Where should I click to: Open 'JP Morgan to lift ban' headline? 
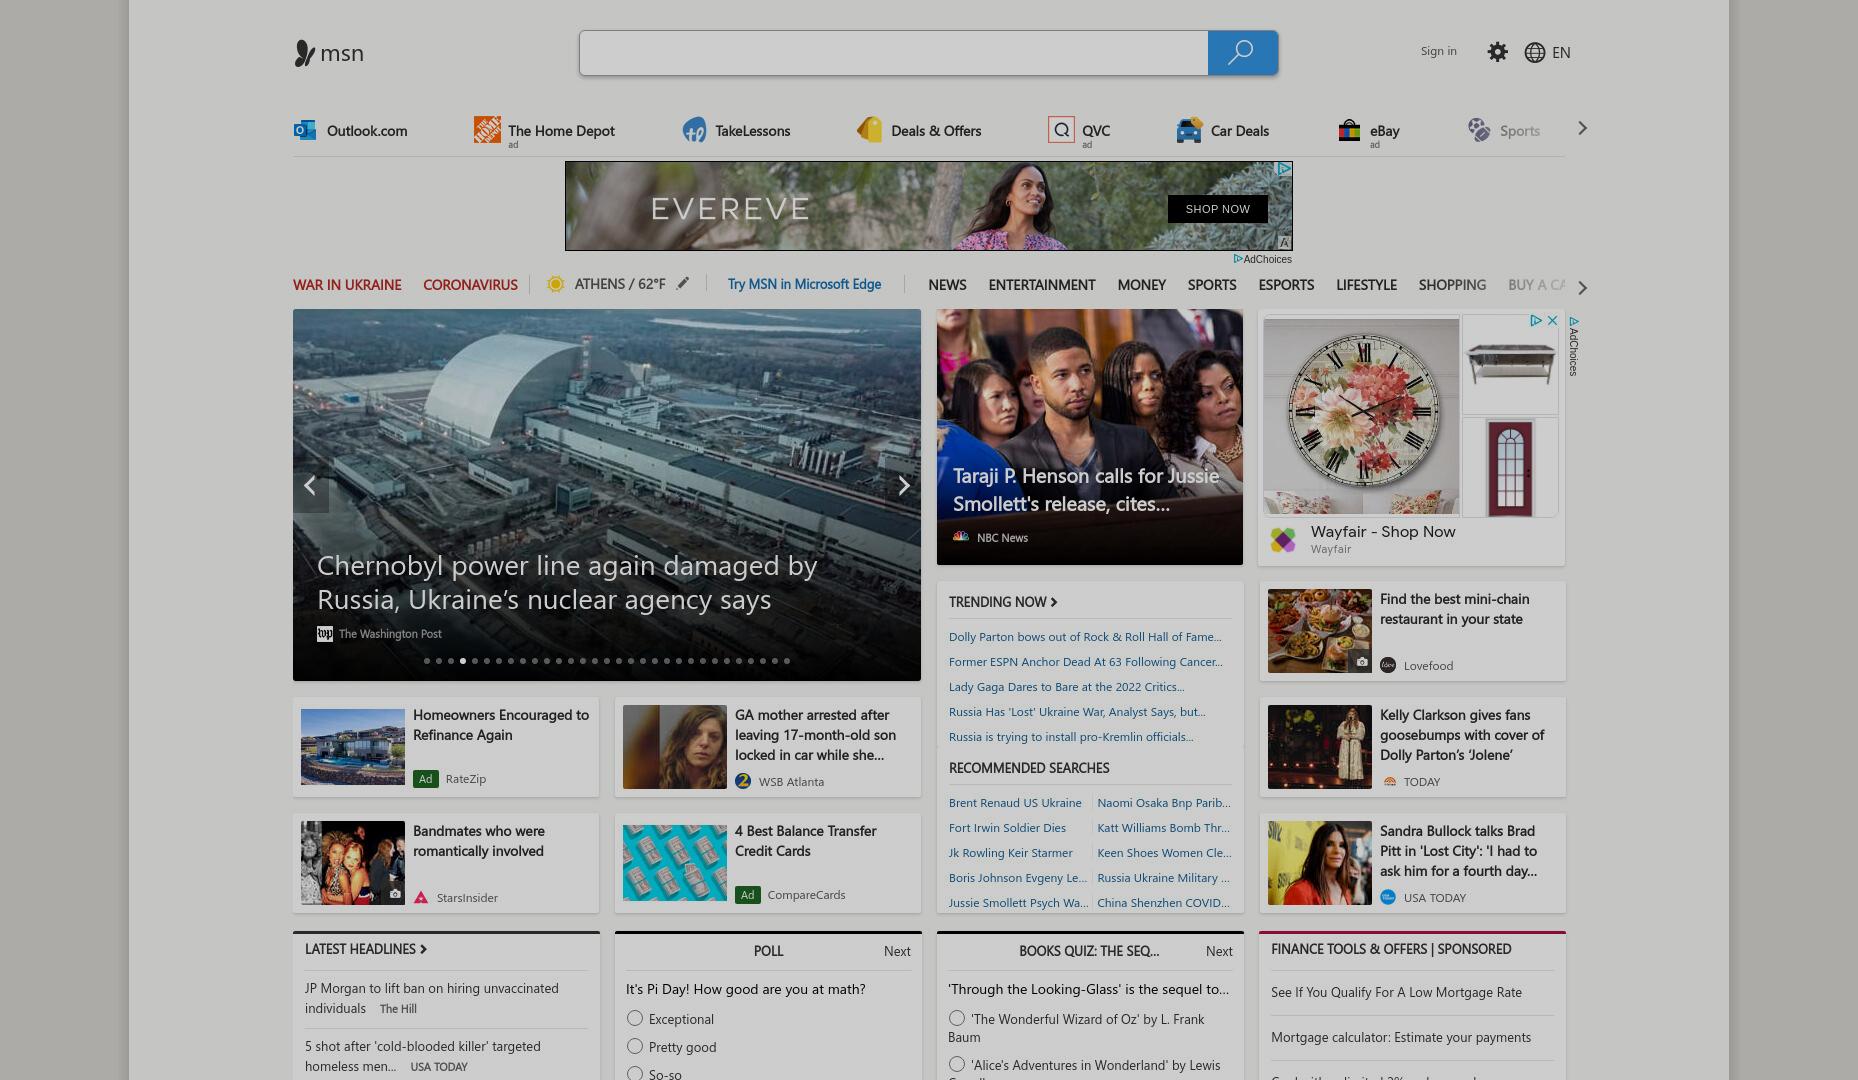(432, 998)
